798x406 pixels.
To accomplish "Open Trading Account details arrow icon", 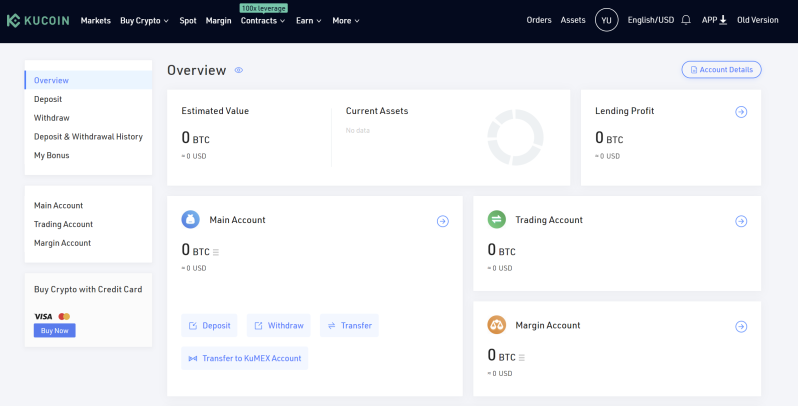I will 741,221.
